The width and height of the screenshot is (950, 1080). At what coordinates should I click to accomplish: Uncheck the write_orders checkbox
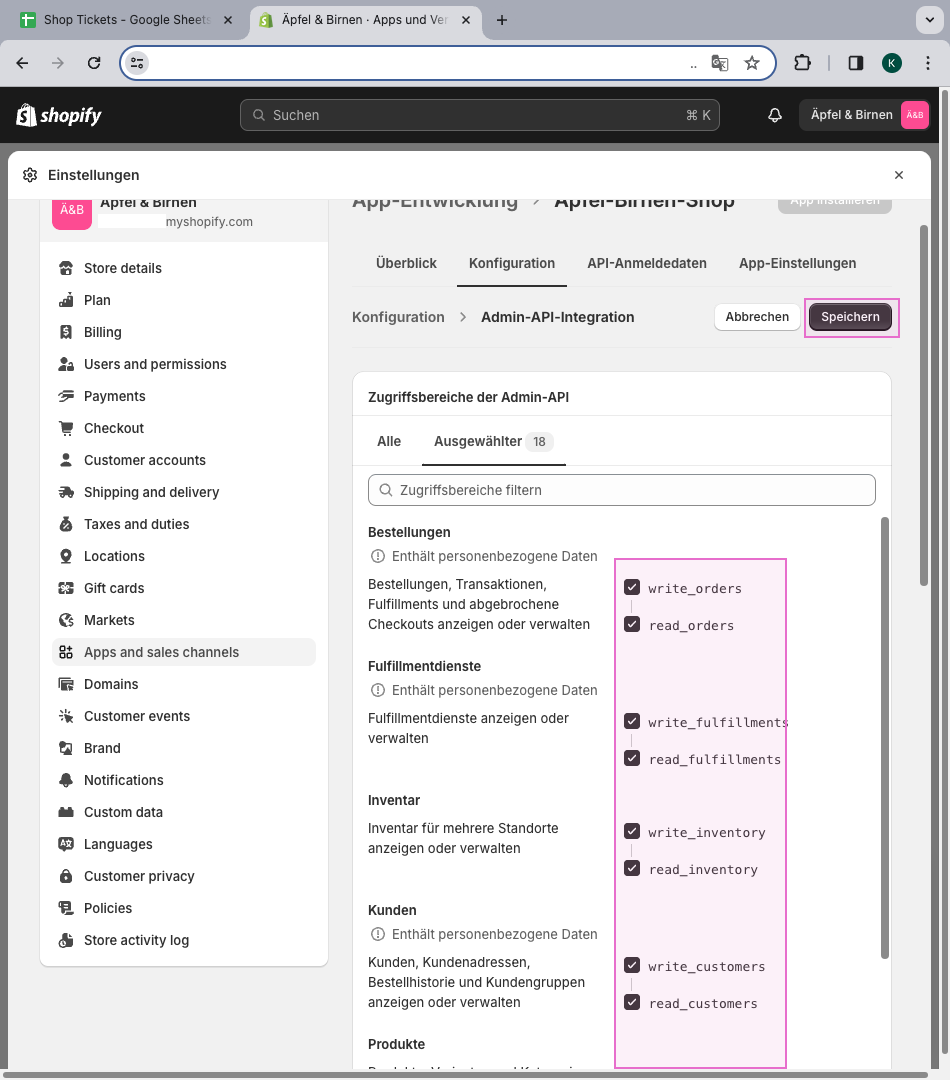coord(632,587)
